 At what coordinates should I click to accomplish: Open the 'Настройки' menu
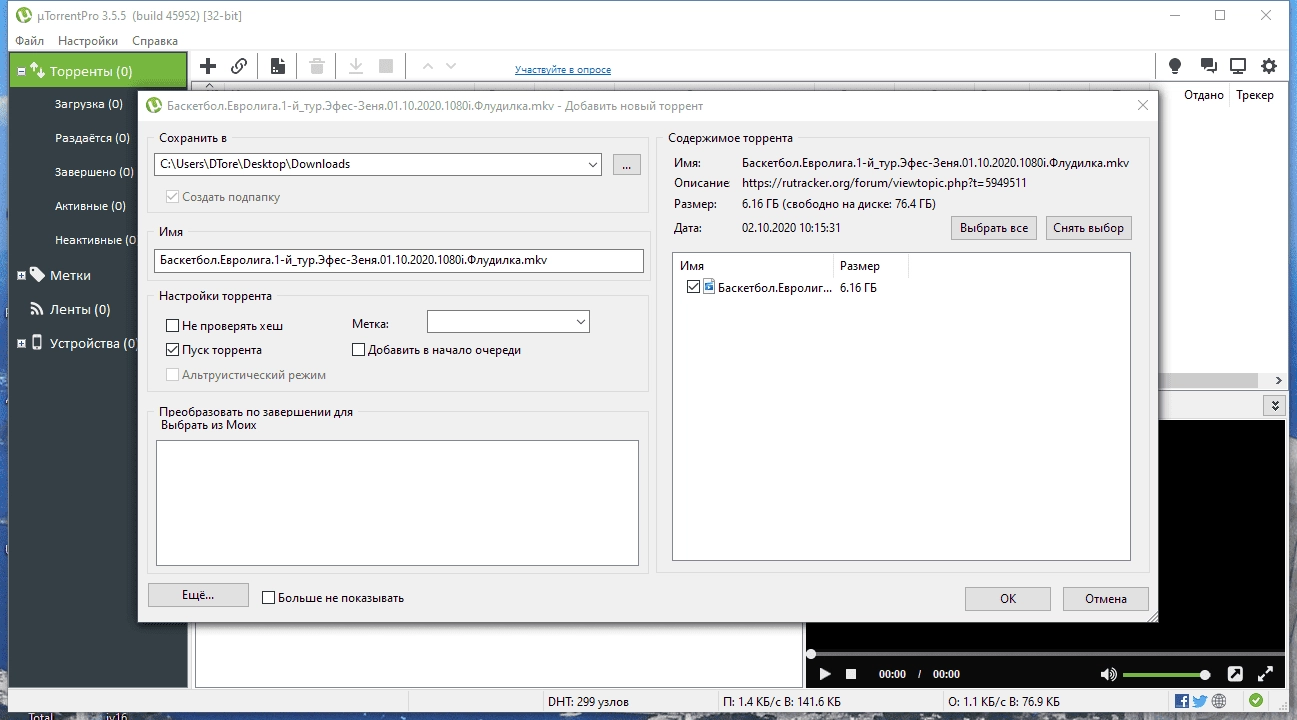point(87,41)
